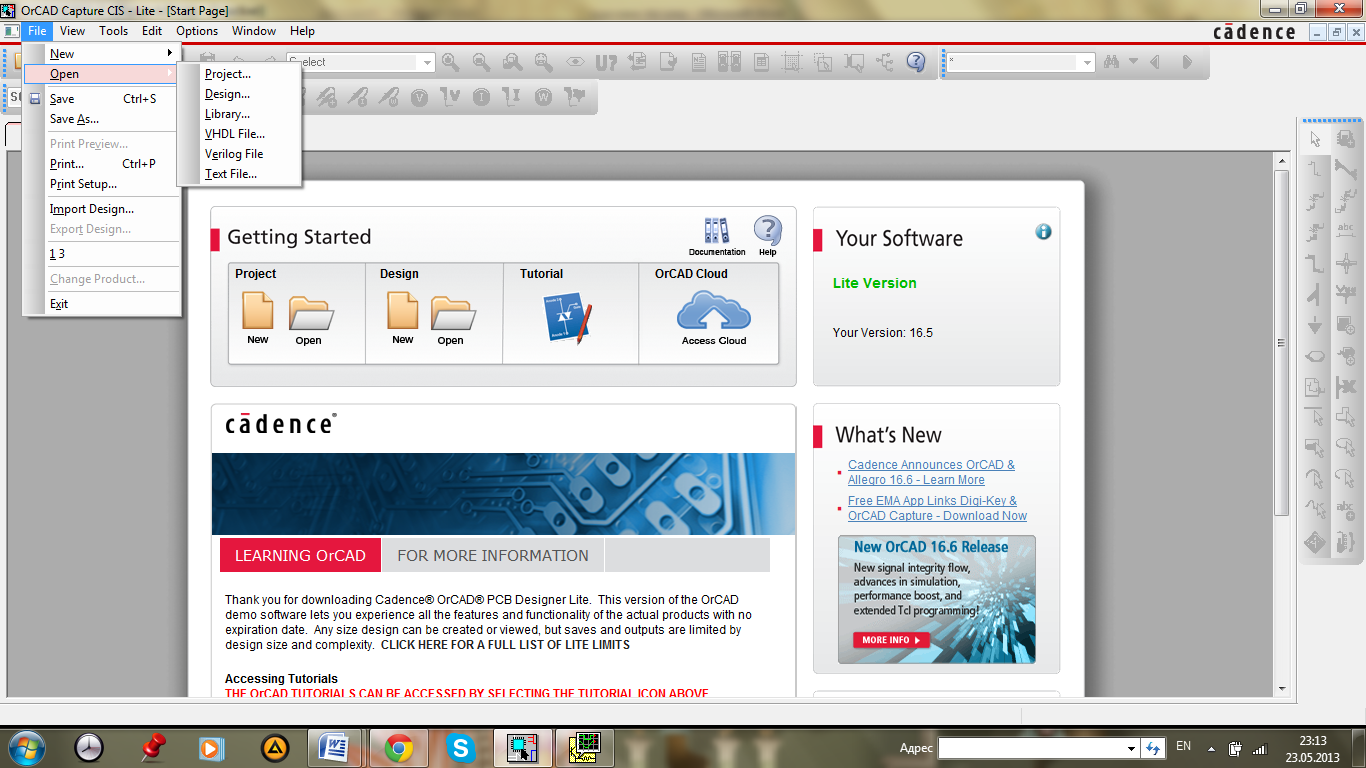This screenshot has width=1366, height=768.
Task: Click the circled W power marker icon
Action: click(x=543, y=97)
